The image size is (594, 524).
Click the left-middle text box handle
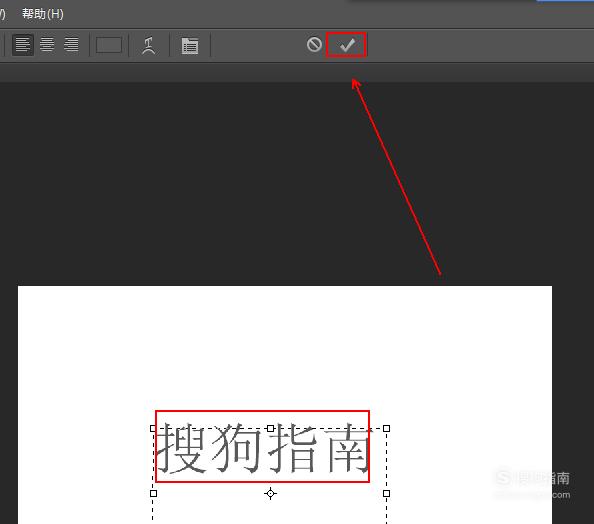pyautogui.click(x=153, y=493)
